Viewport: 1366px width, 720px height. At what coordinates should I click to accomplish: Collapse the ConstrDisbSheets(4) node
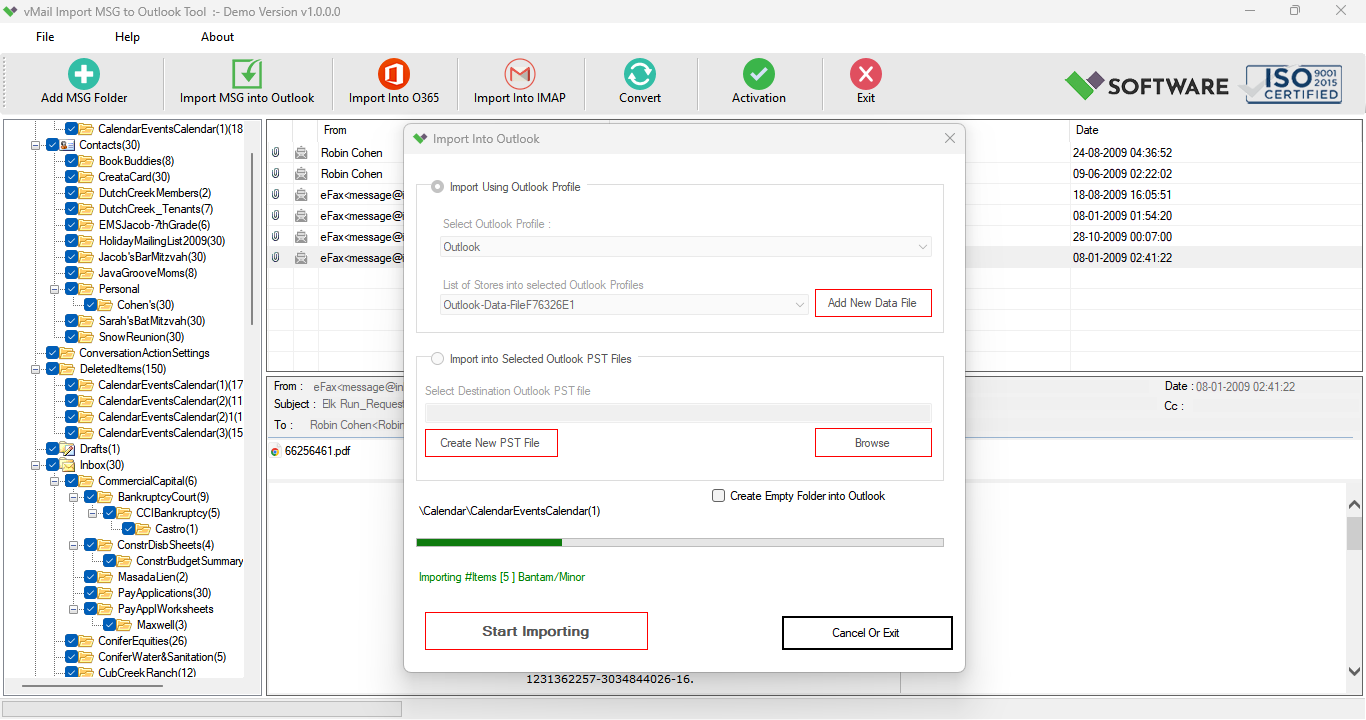tap(74, 545)
